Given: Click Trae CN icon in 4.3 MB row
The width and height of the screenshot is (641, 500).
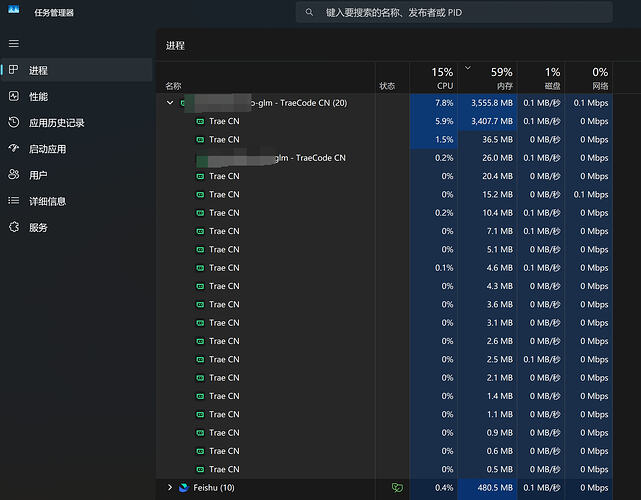Looking at the screenshot, I should [200, 286].
